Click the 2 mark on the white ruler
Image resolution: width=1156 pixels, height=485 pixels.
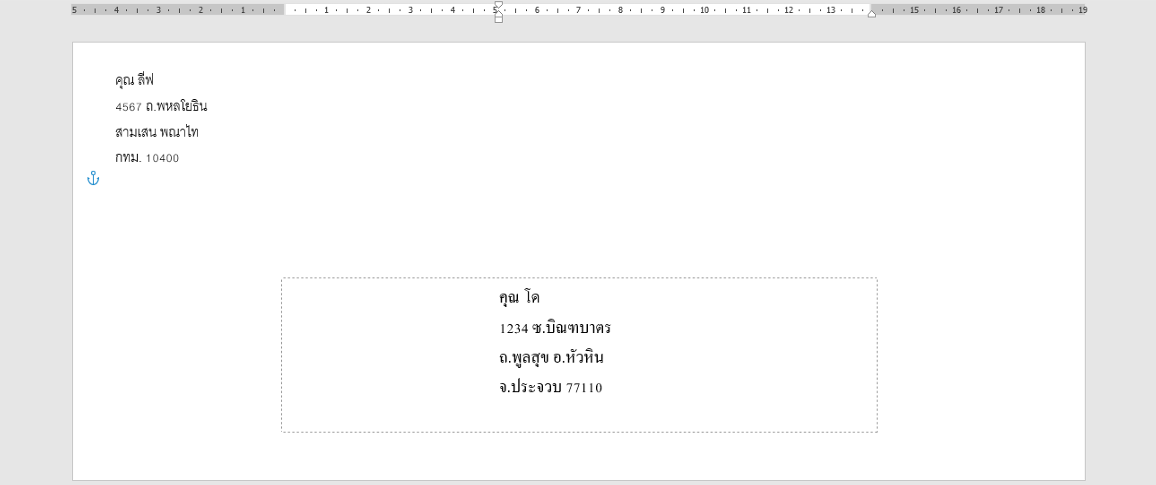coord(368,10)
